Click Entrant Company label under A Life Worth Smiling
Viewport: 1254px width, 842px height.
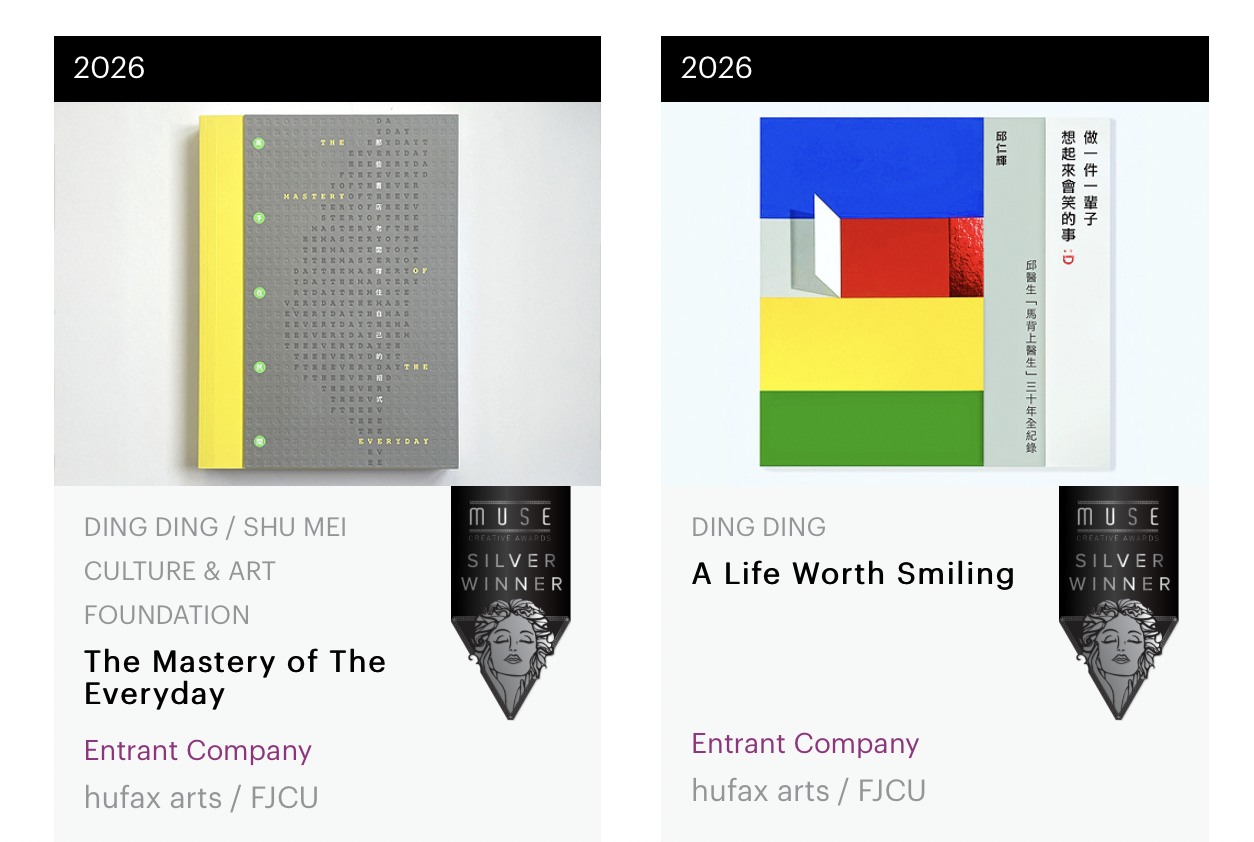(x=805, y=744)
